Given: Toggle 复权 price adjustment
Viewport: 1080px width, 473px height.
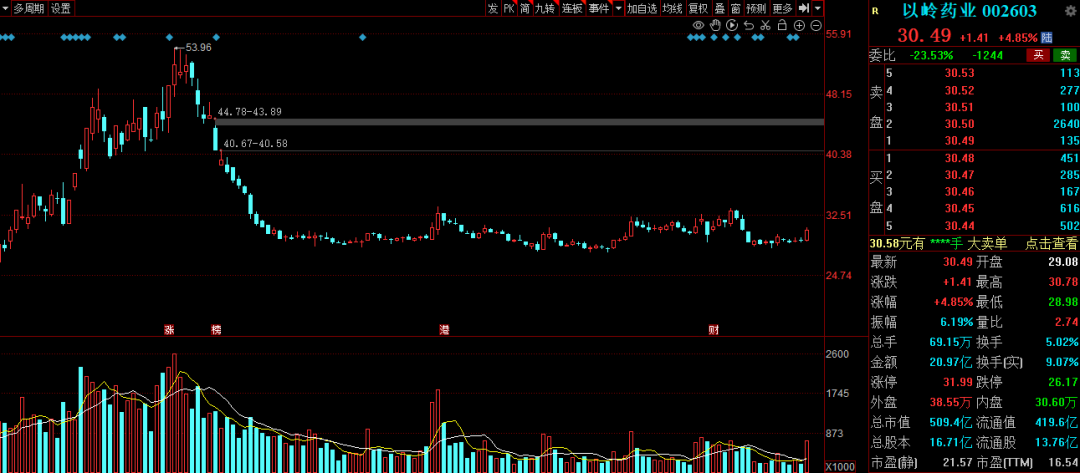Looking at the screenshot, I should point(697,8).
